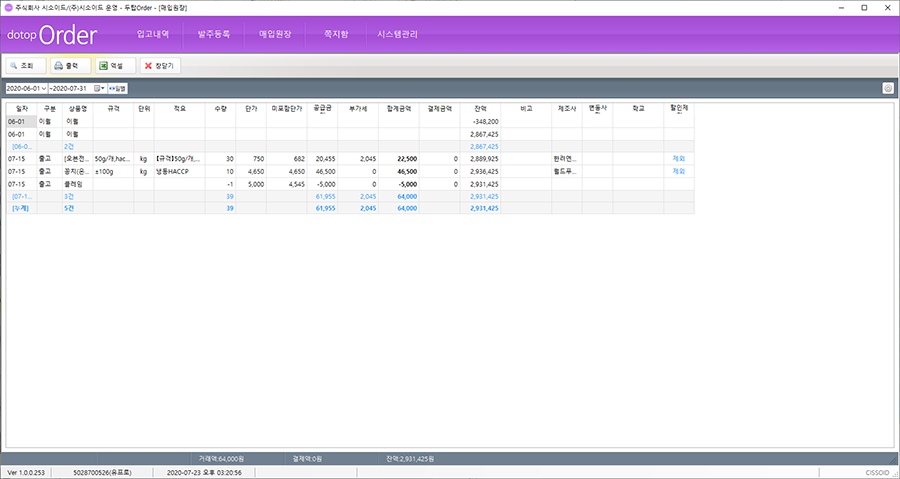Open the 쪽지함 message box menu

pyautogui.click(x=336, y=34)
